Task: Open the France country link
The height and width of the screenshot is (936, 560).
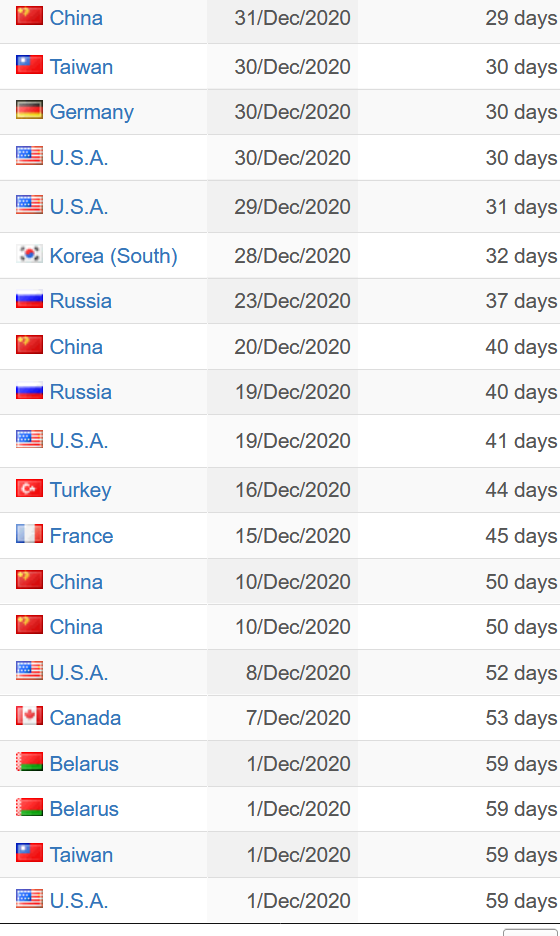Action: [x=81, y=535]
